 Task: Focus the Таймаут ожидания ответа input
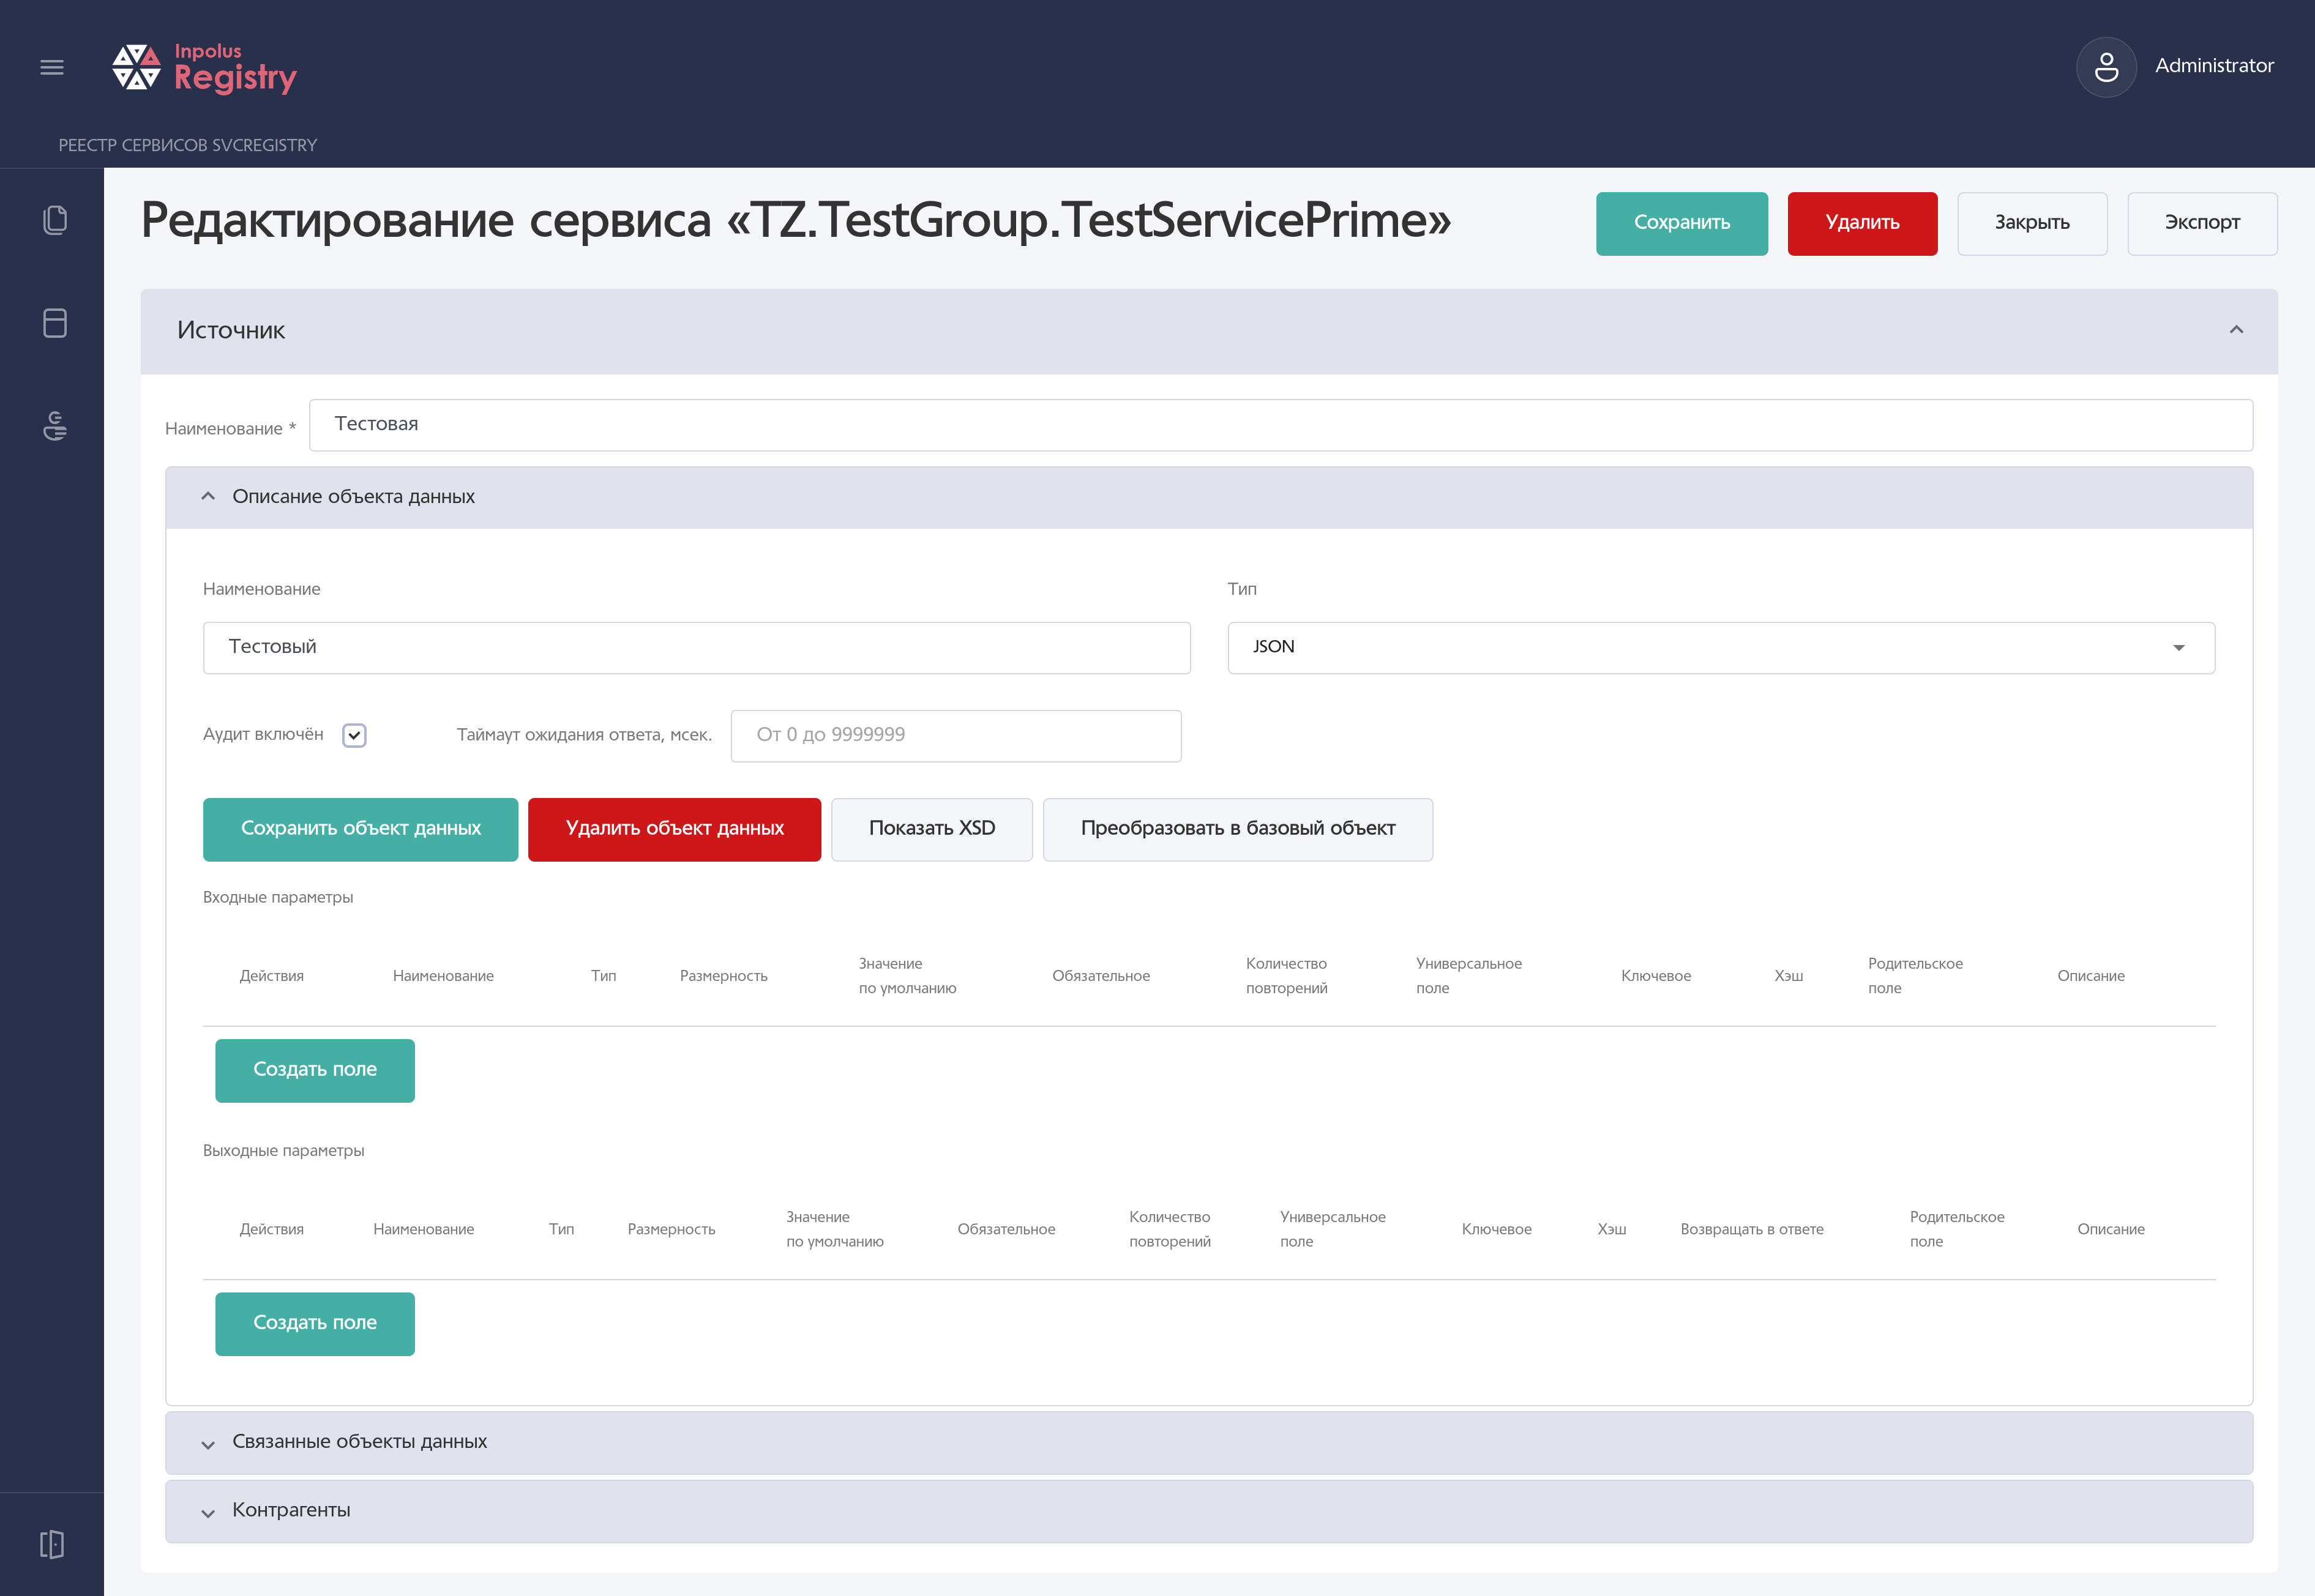point(955,735)
